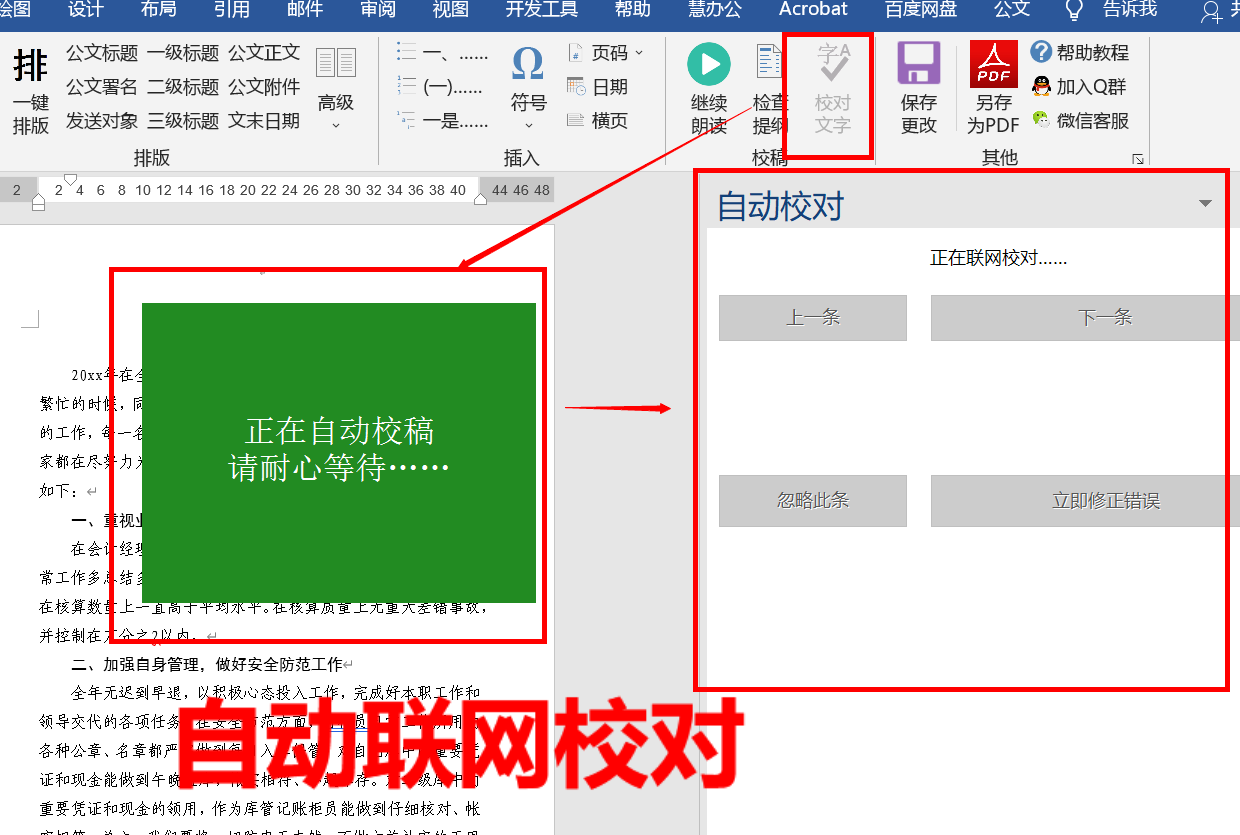Click the right indent ruler marker
The image size is (1240, 835).
tap(480, 198)
